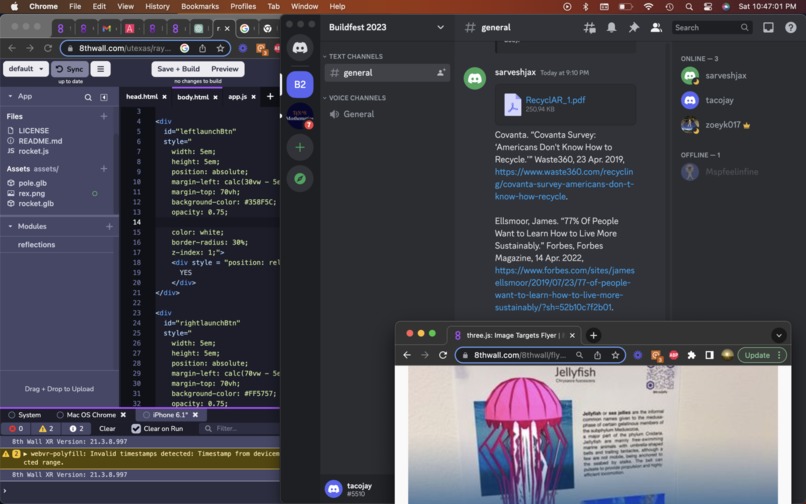This screenshot has width=806, height=504.
Task: Open Buildfest 2023 server dropdown
Action: click(x=440, y=27)
